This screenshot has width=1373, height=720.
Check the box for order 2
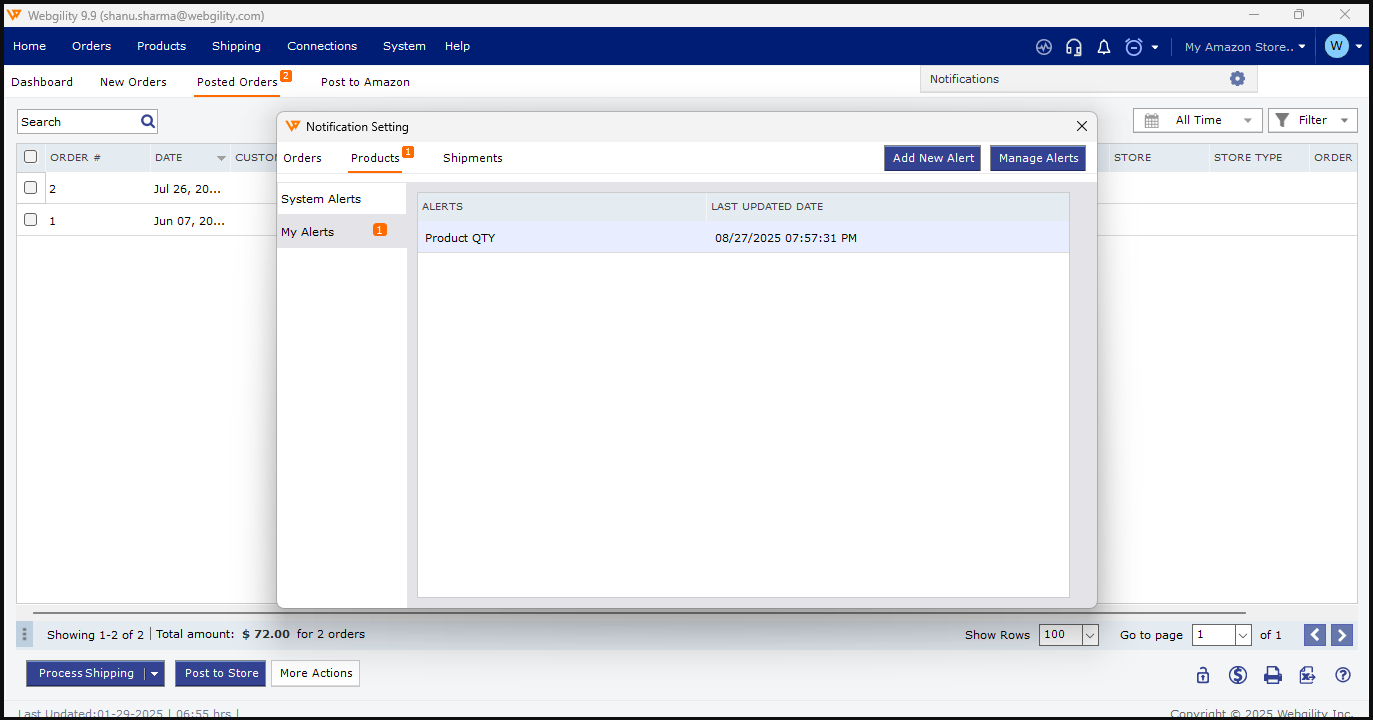click(x=31, y=188)
